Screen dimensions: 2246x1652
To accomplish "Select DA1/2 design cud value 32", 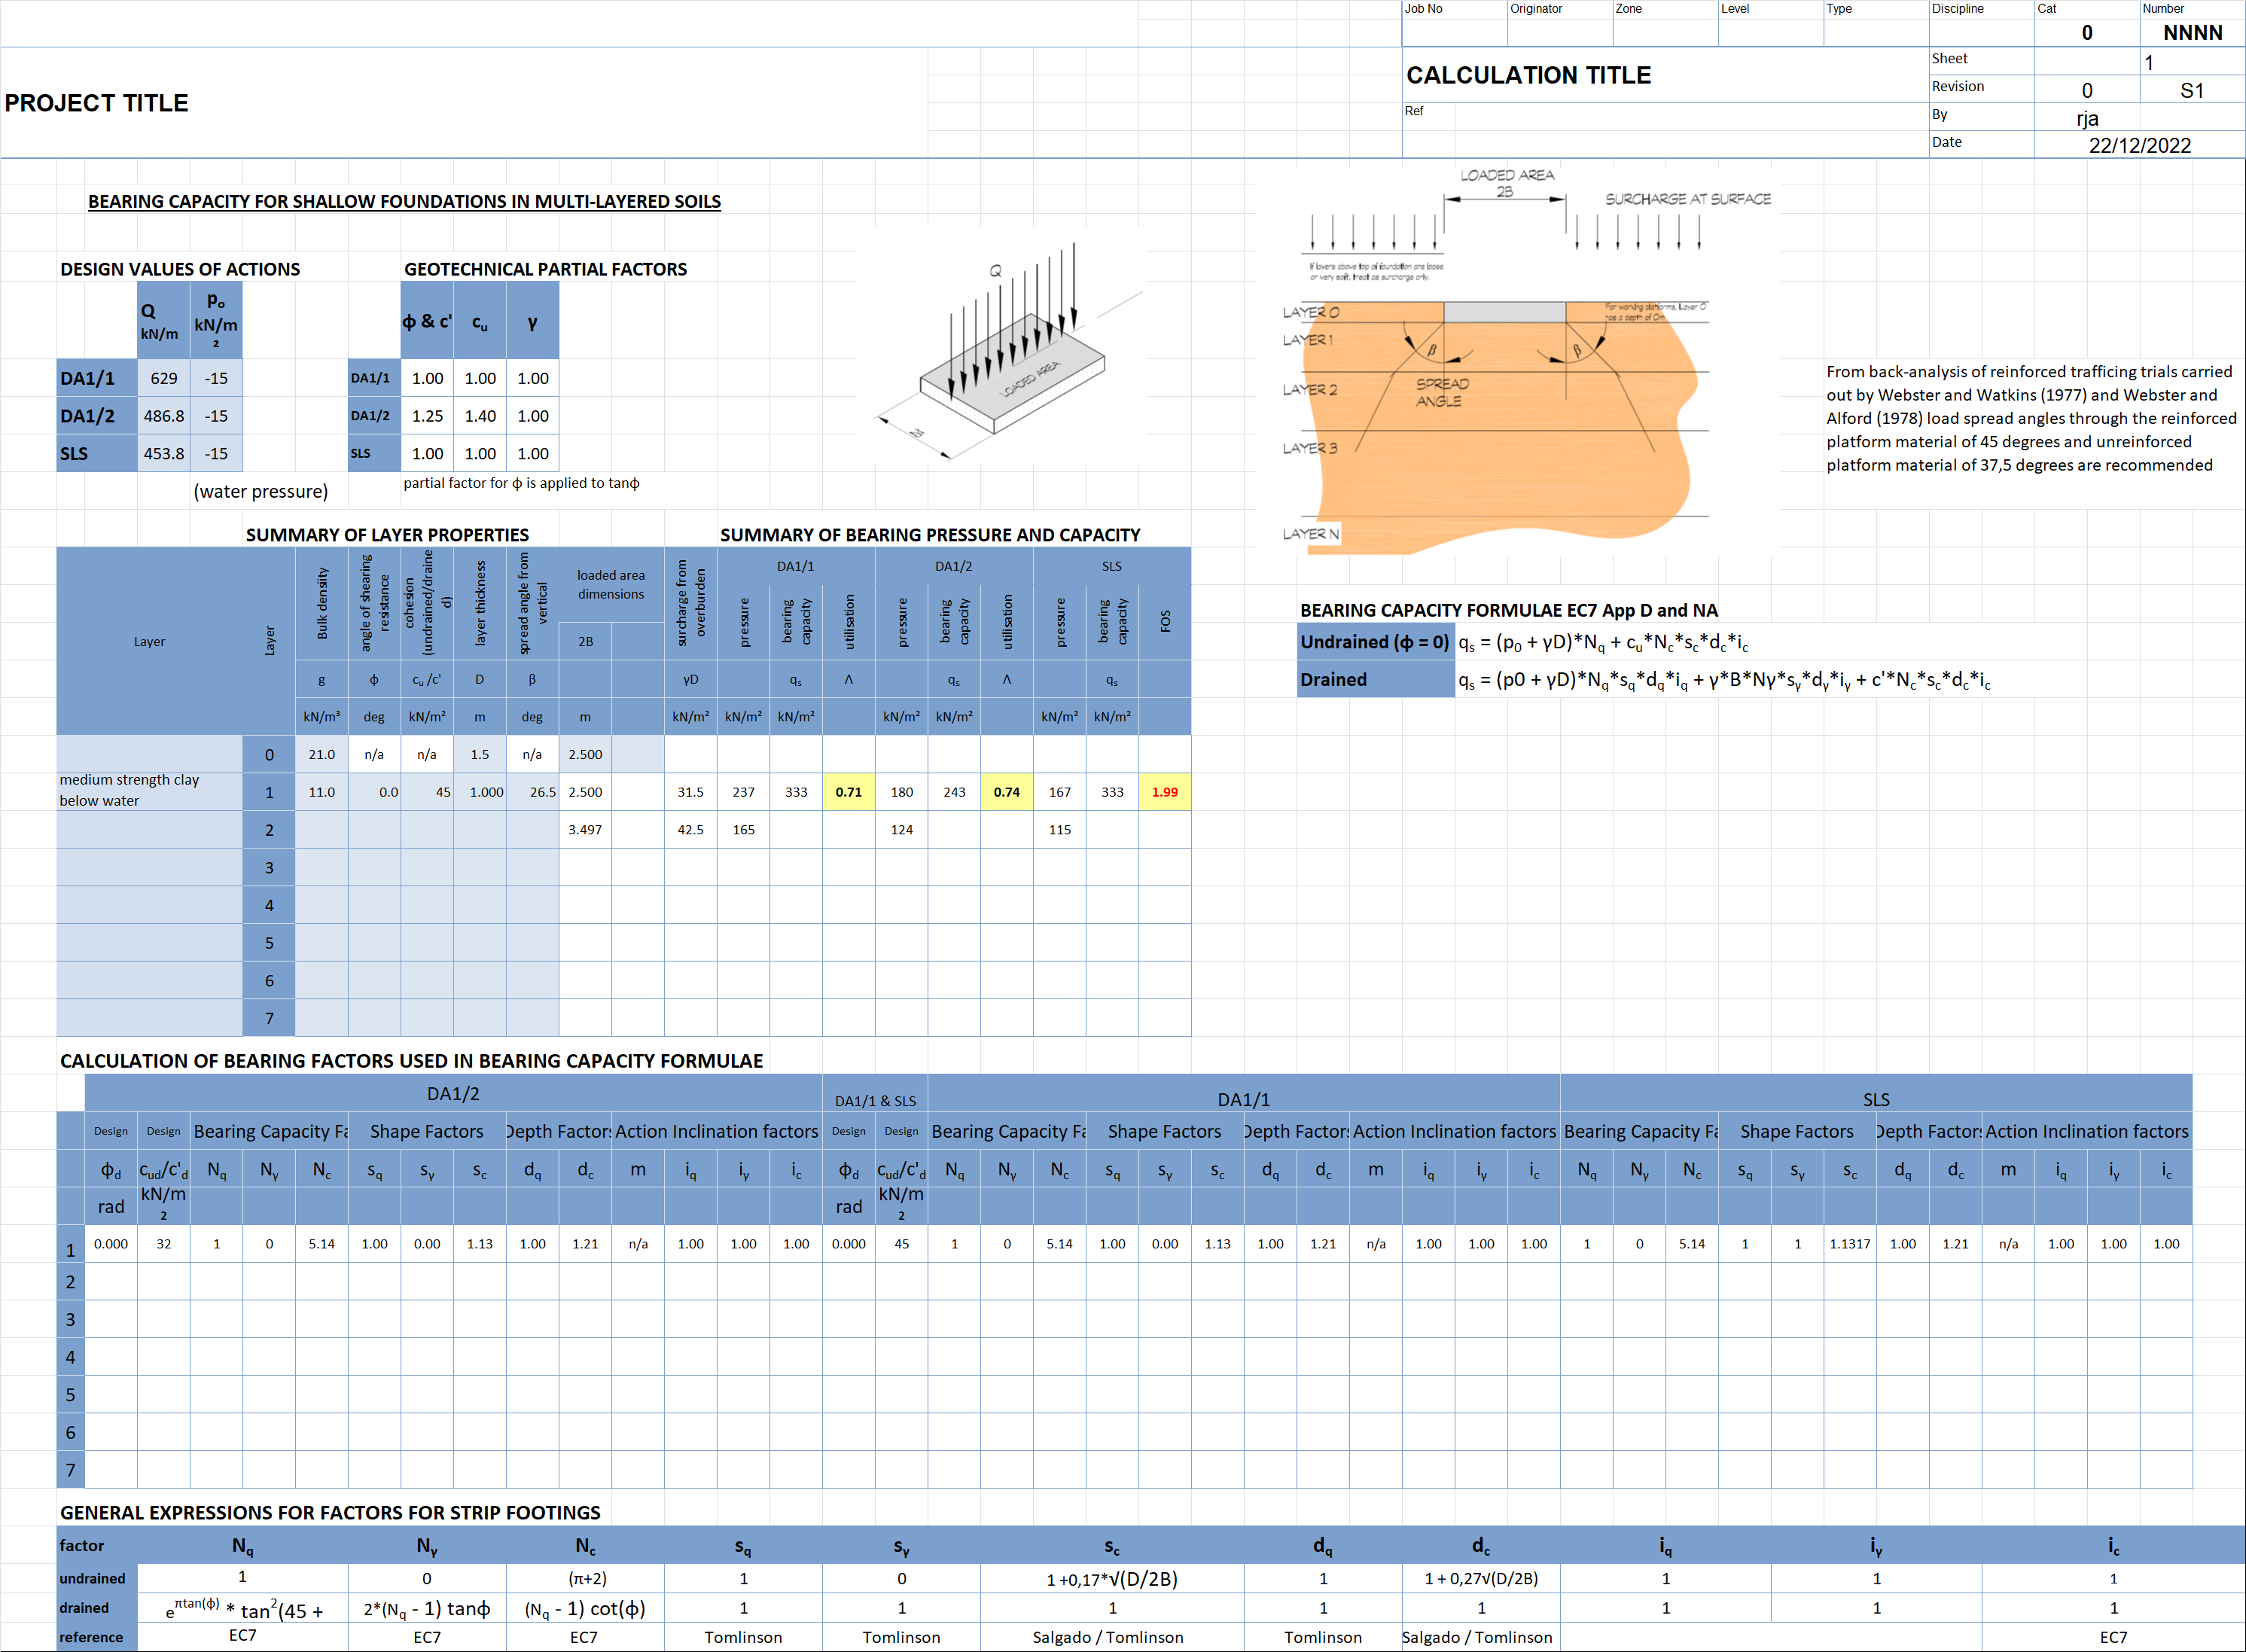I will 164,1244.
